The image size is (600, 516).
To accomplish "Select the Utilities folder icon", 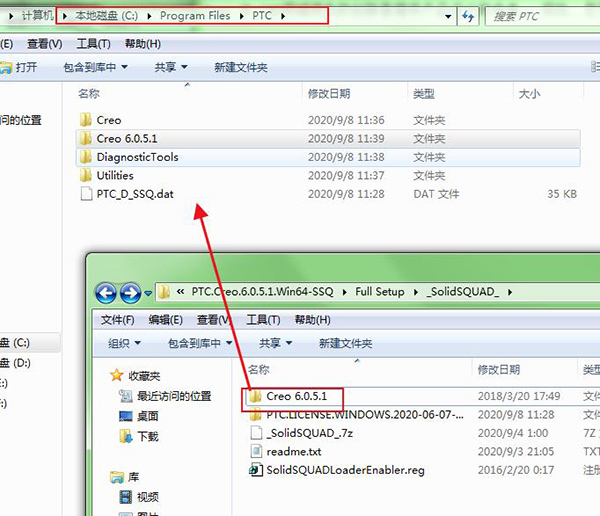I will pos(86,175).
